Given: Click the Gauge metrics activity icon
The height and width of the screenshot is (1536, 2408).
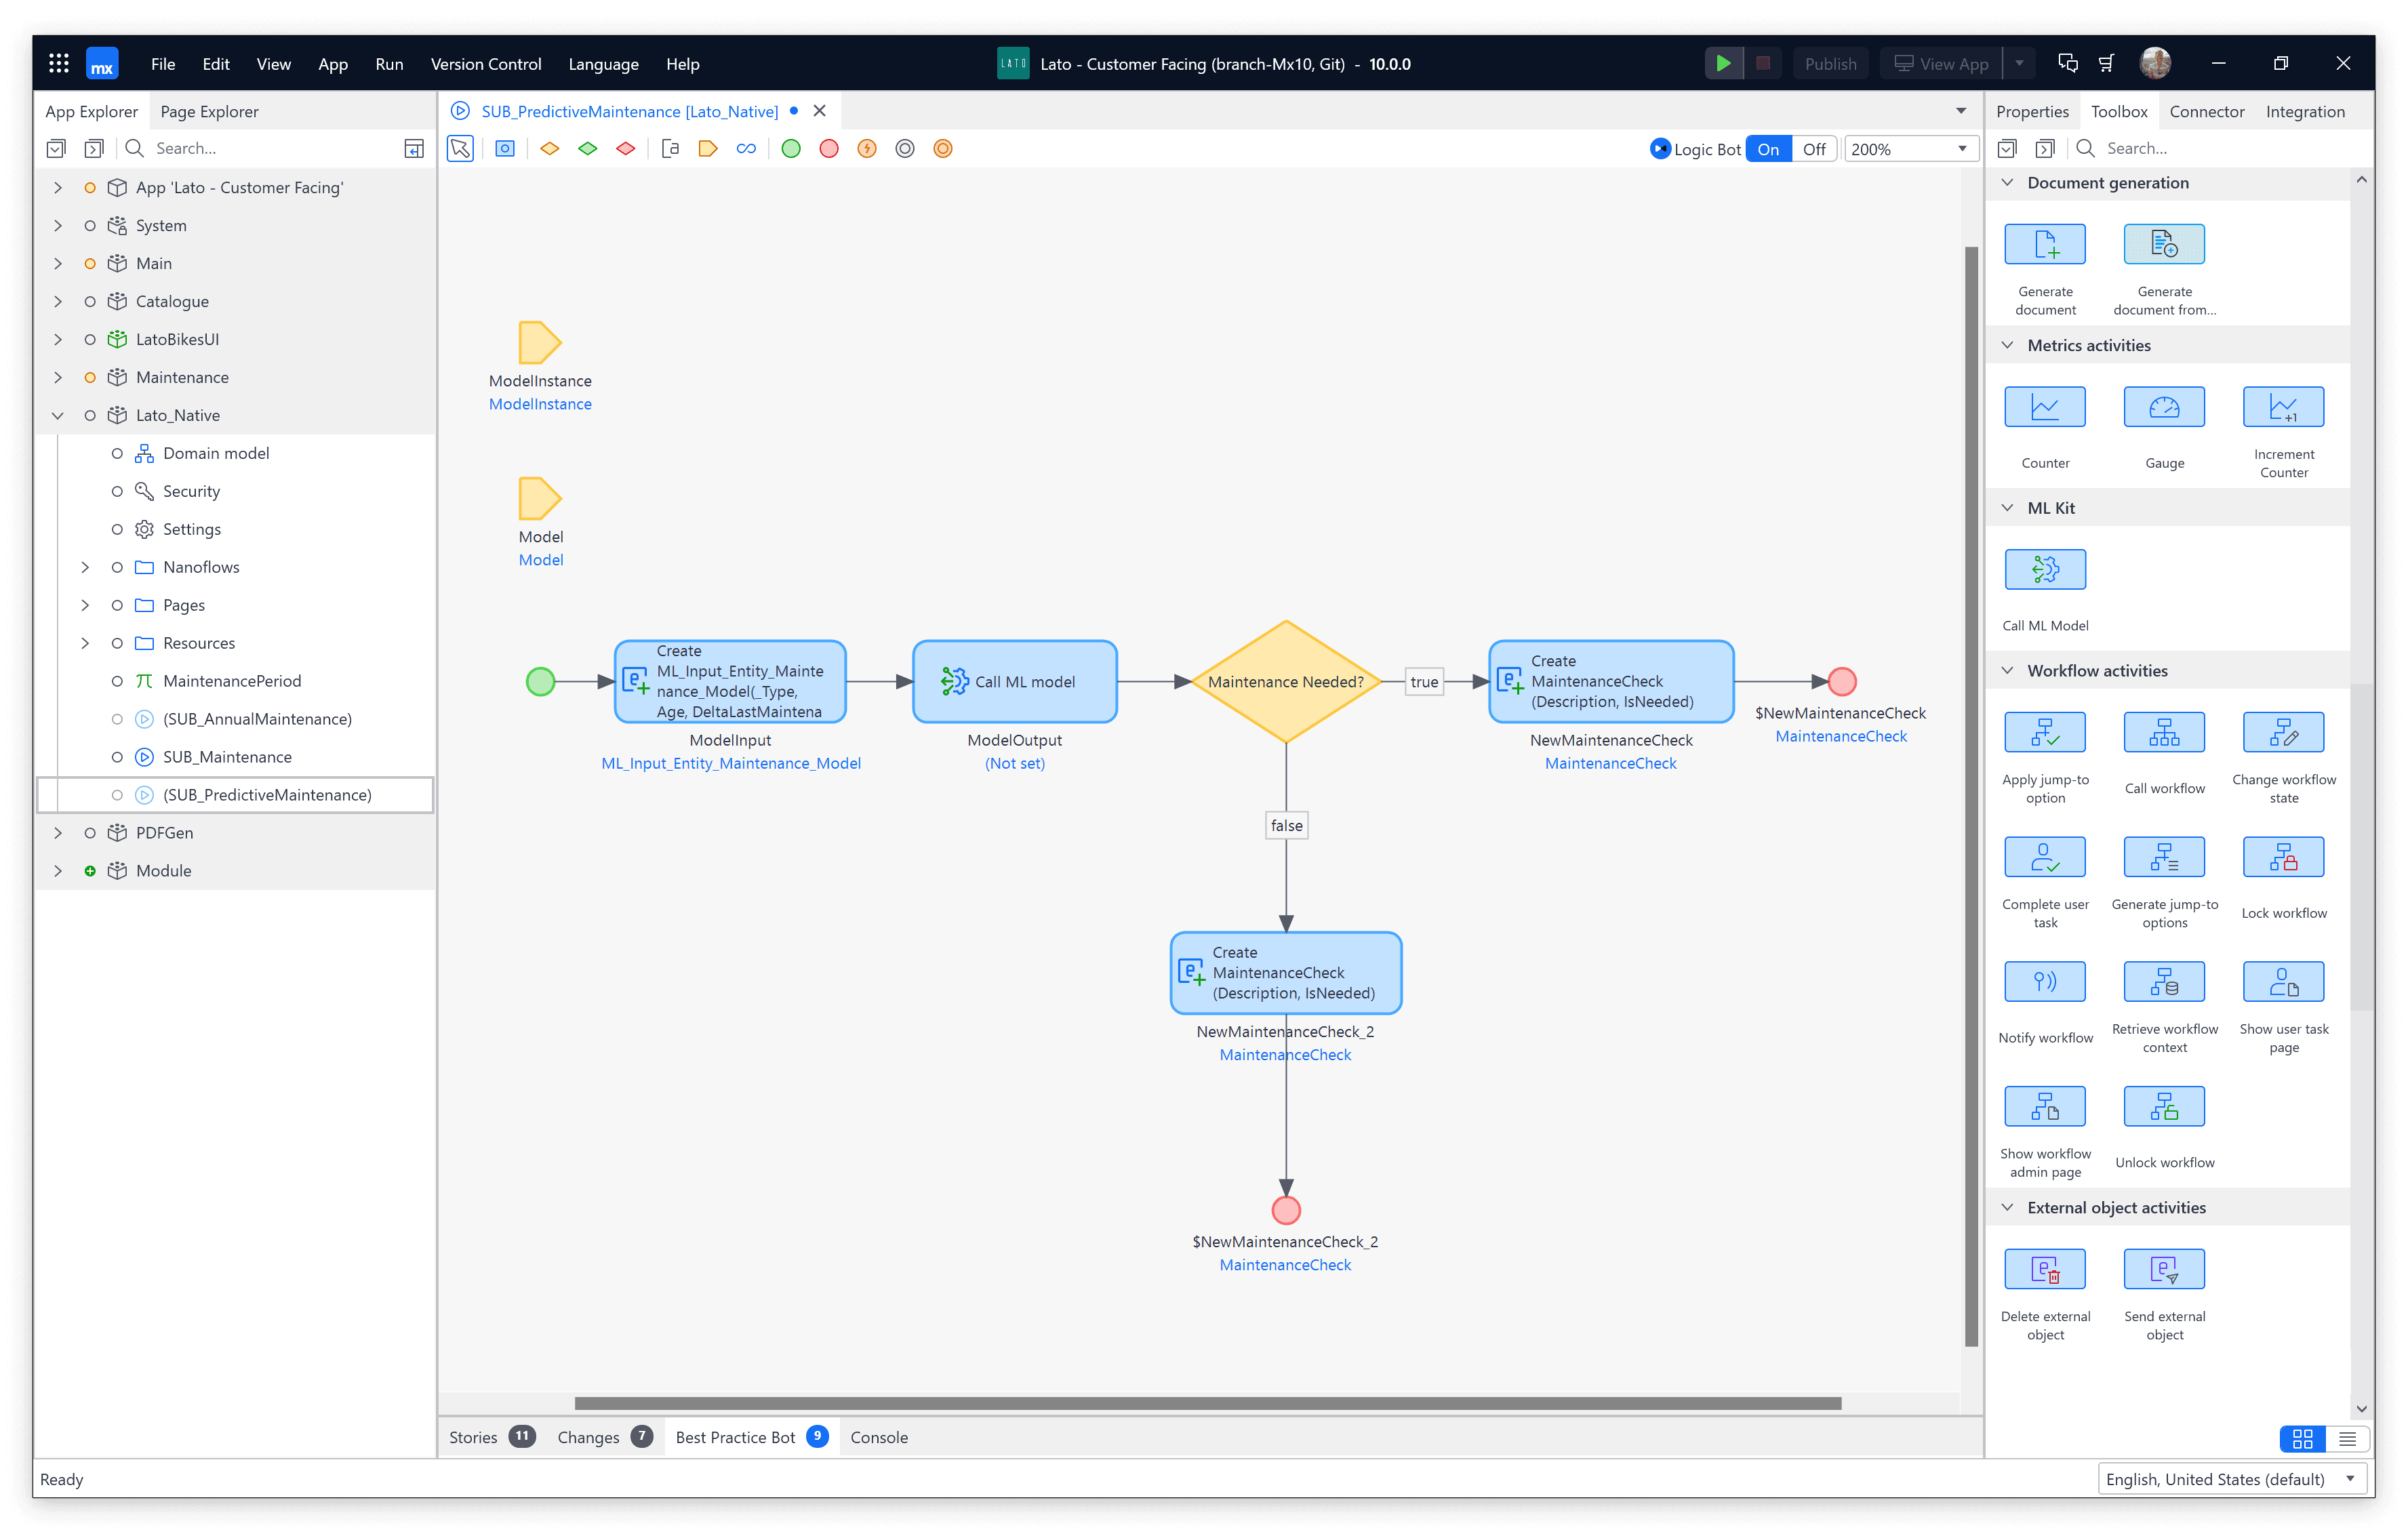Looking at the screenshot, I should 2163,407.
